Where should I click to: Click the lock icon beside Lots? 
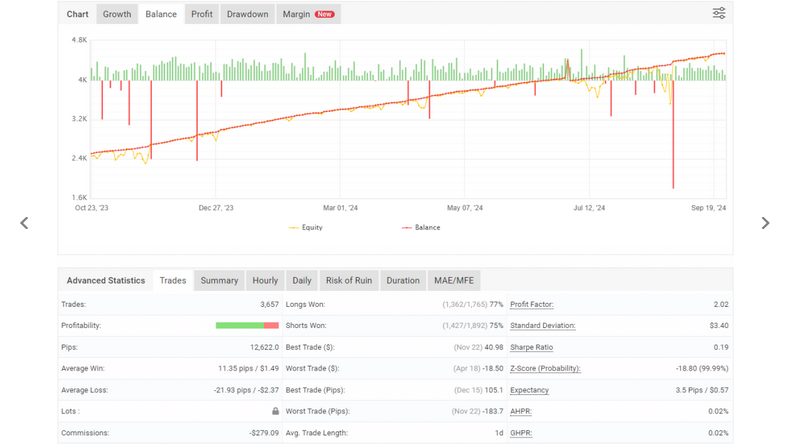[275, 411]
